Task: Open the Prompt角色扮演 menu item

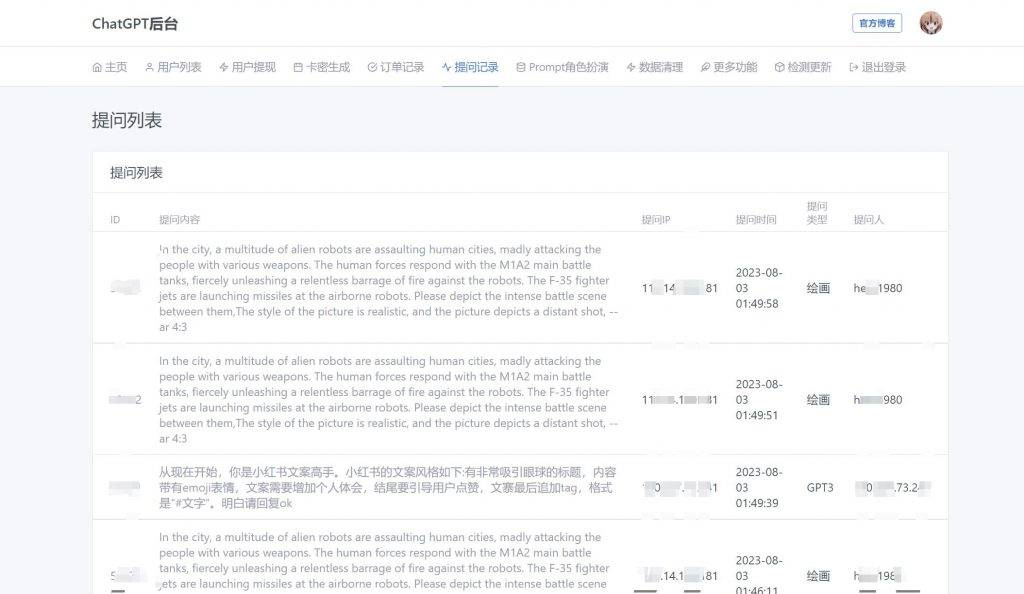Action: click(x=562, y=67)
